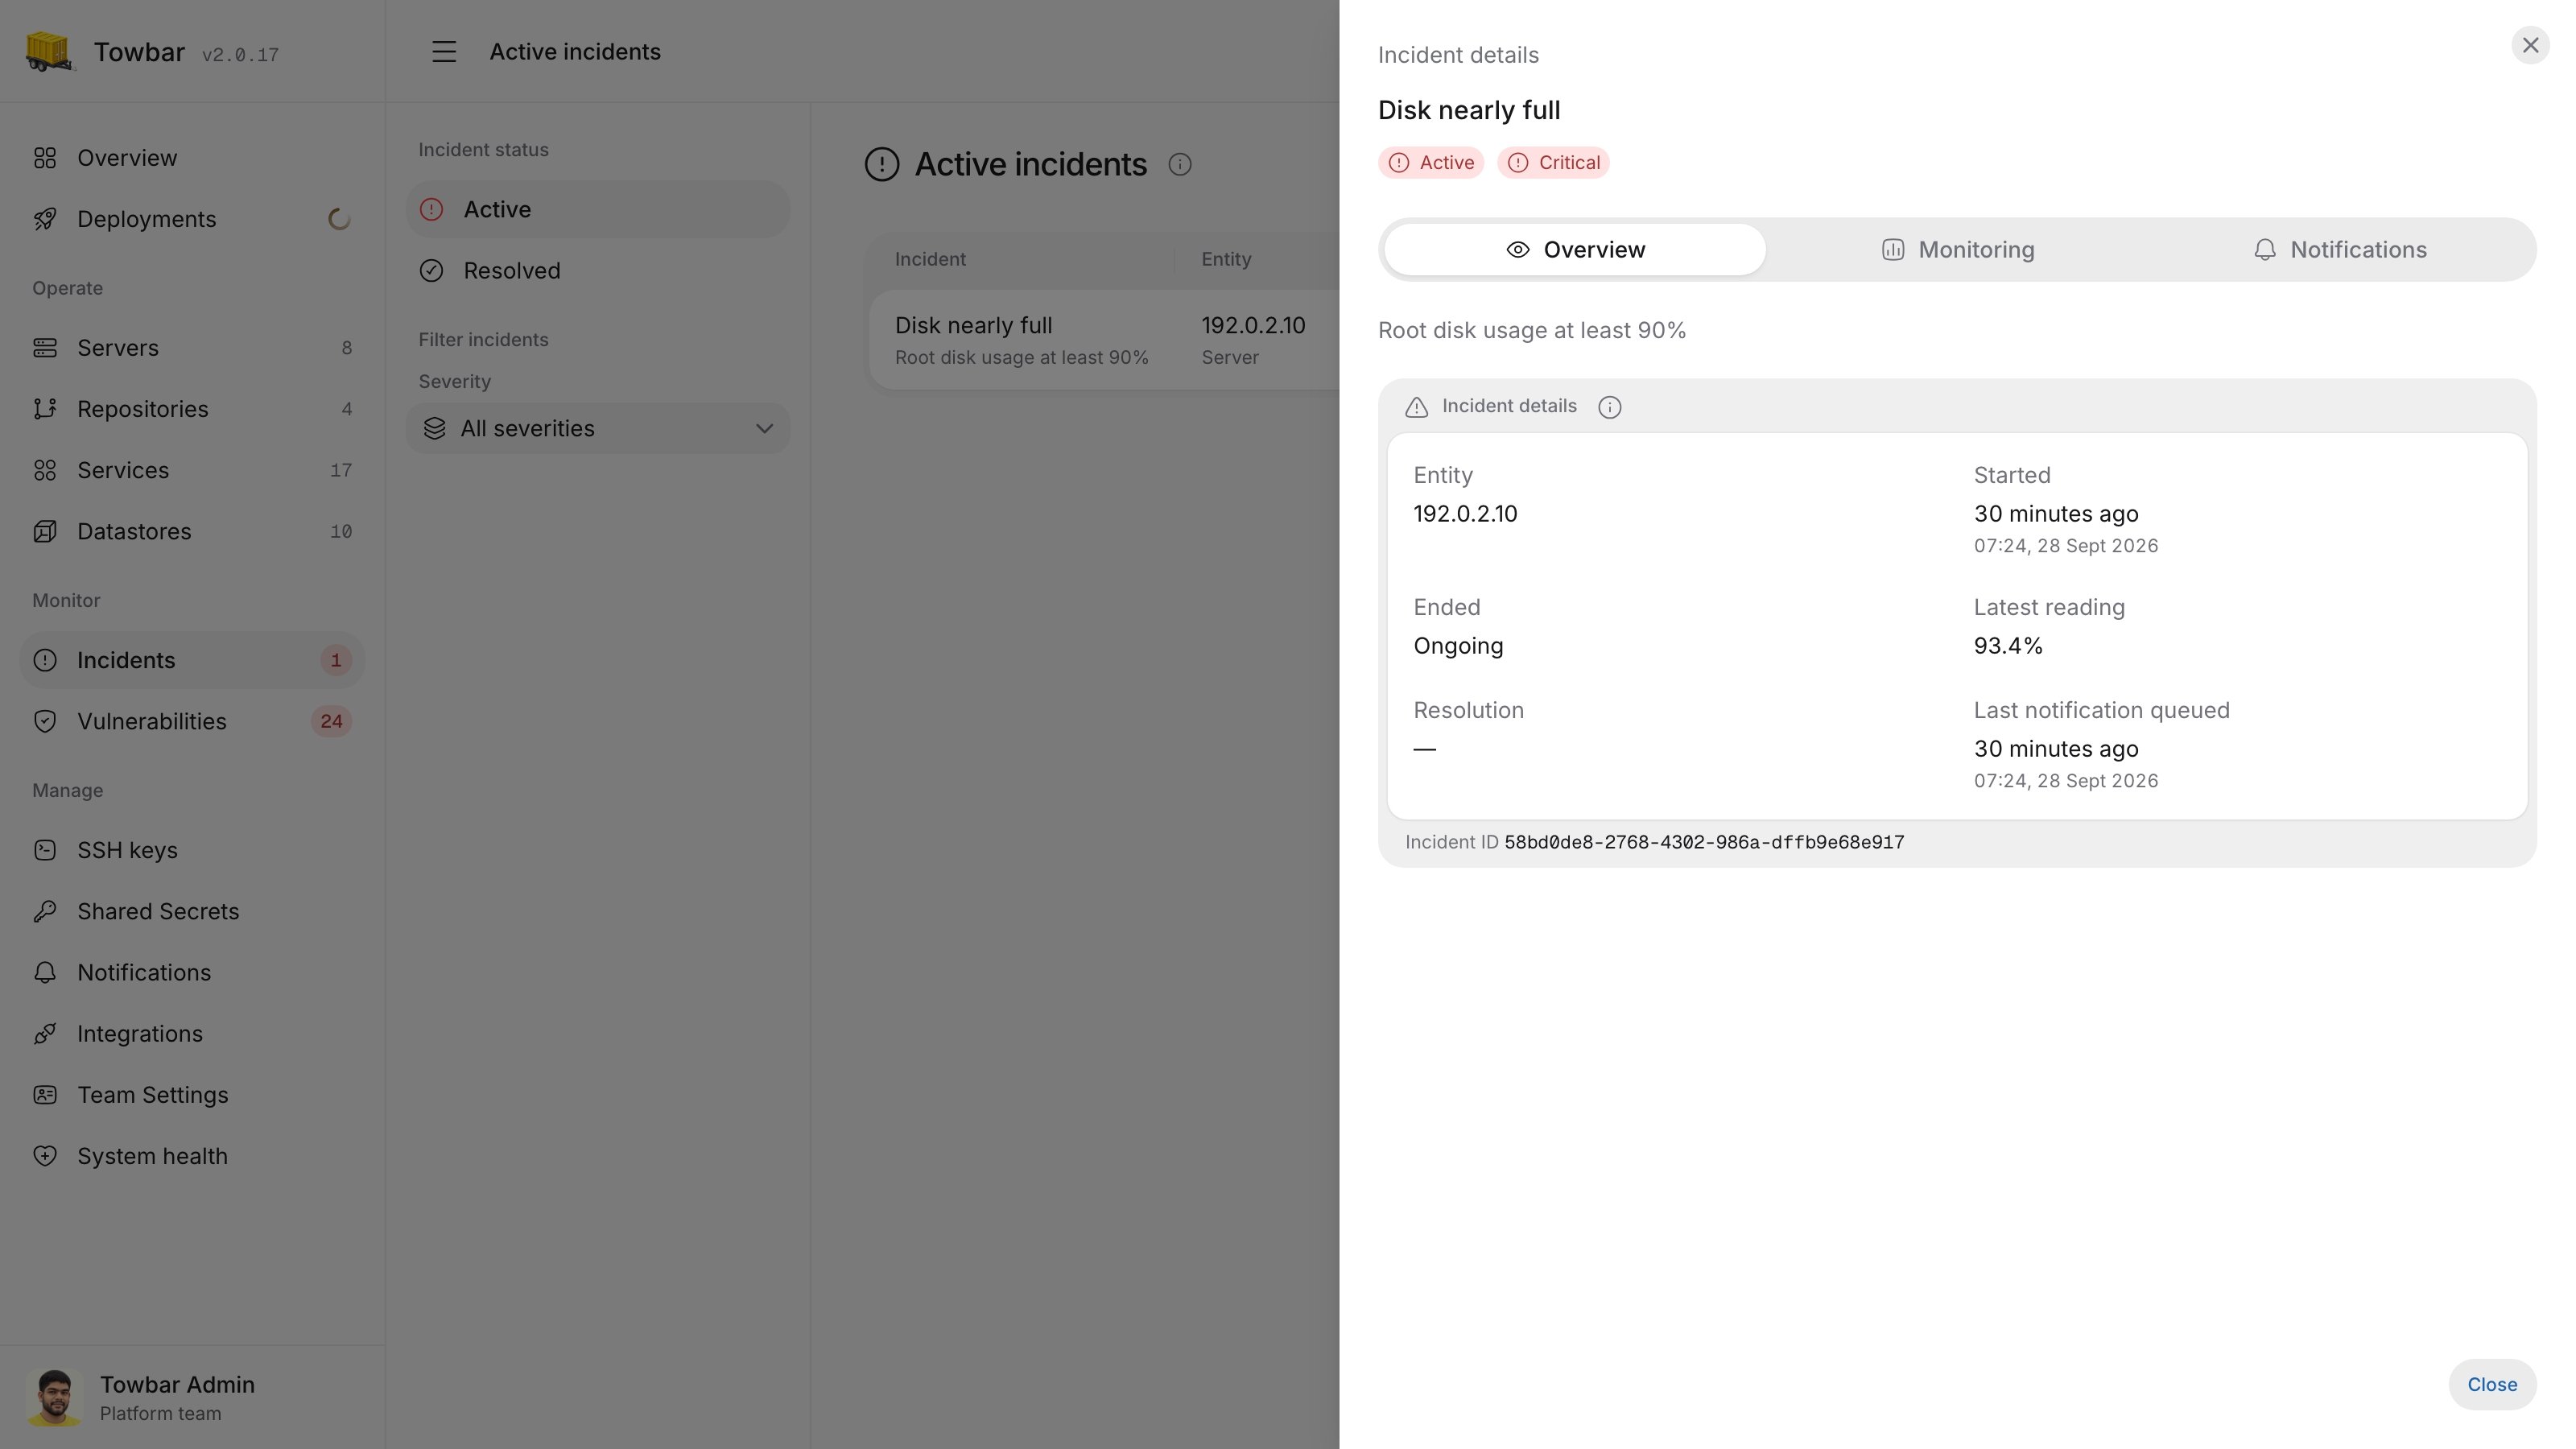The width and height of the screenshot is (2576, 1449).
Task: Click the large alert icon before Active incidents heading
Action: click(x=882, y=164)
